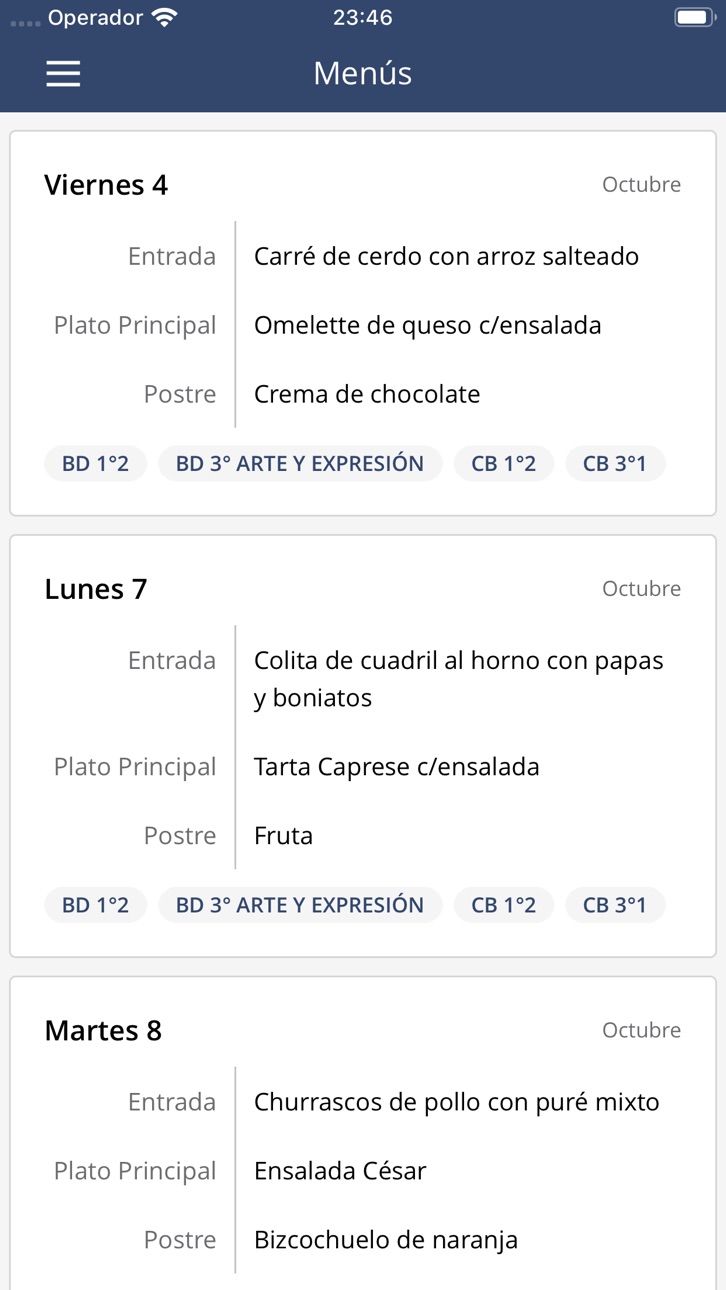Tap the battery indicator icon
The height and width of the screenshot is (1290, 726).
coord(694,17)
